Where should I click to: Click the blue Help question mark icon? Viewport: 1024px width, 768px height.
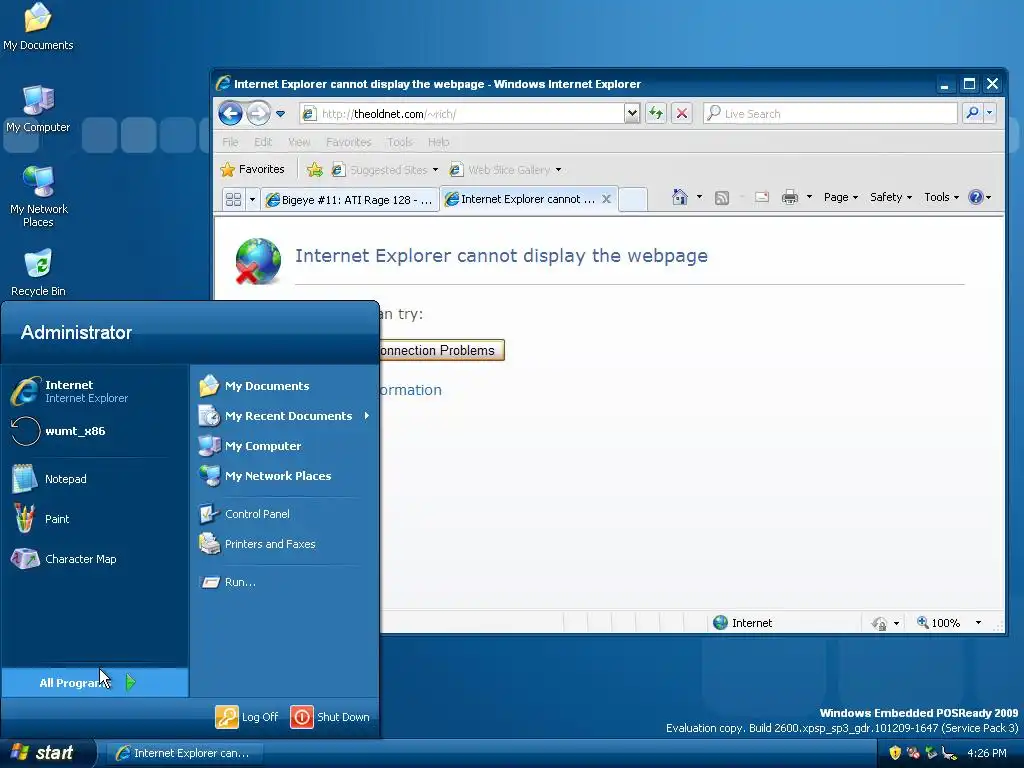coord(975,197)
